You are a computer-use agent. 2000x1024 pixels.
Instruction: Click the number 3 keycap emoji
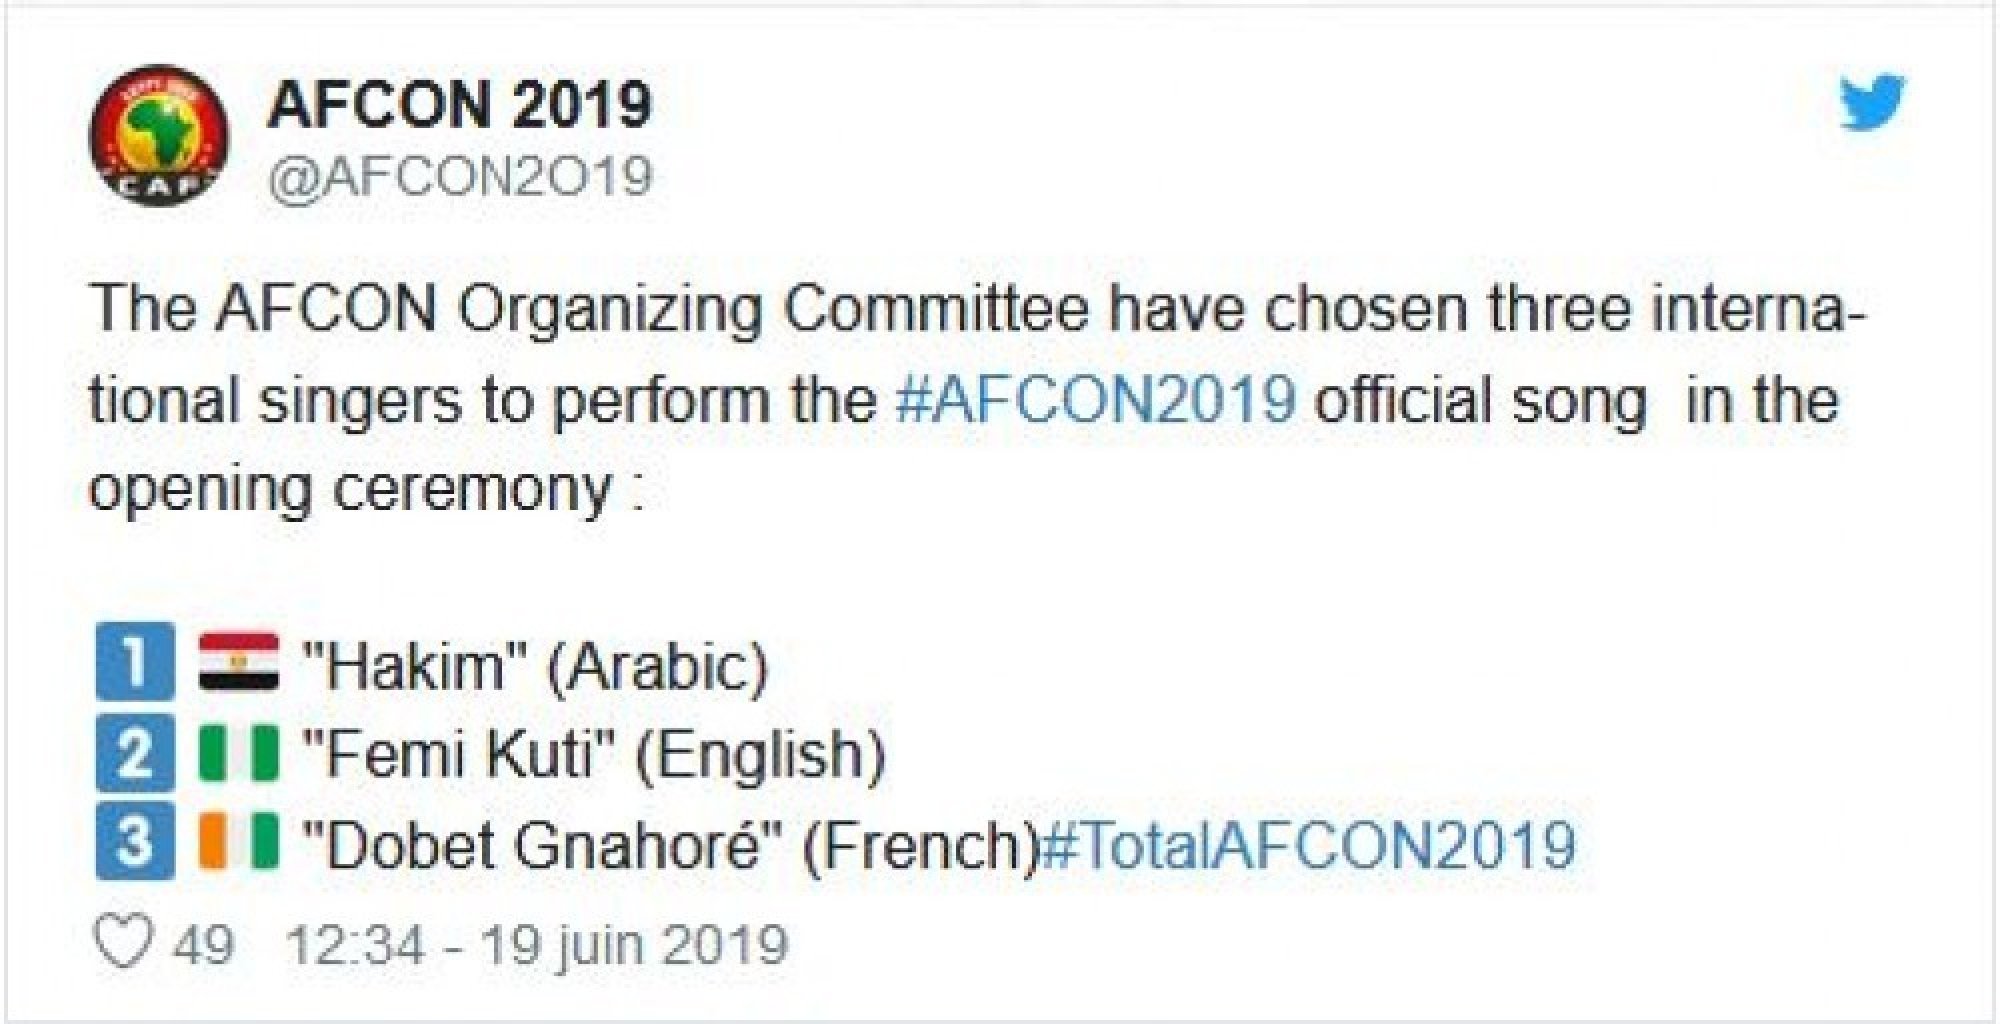point(135,841)
